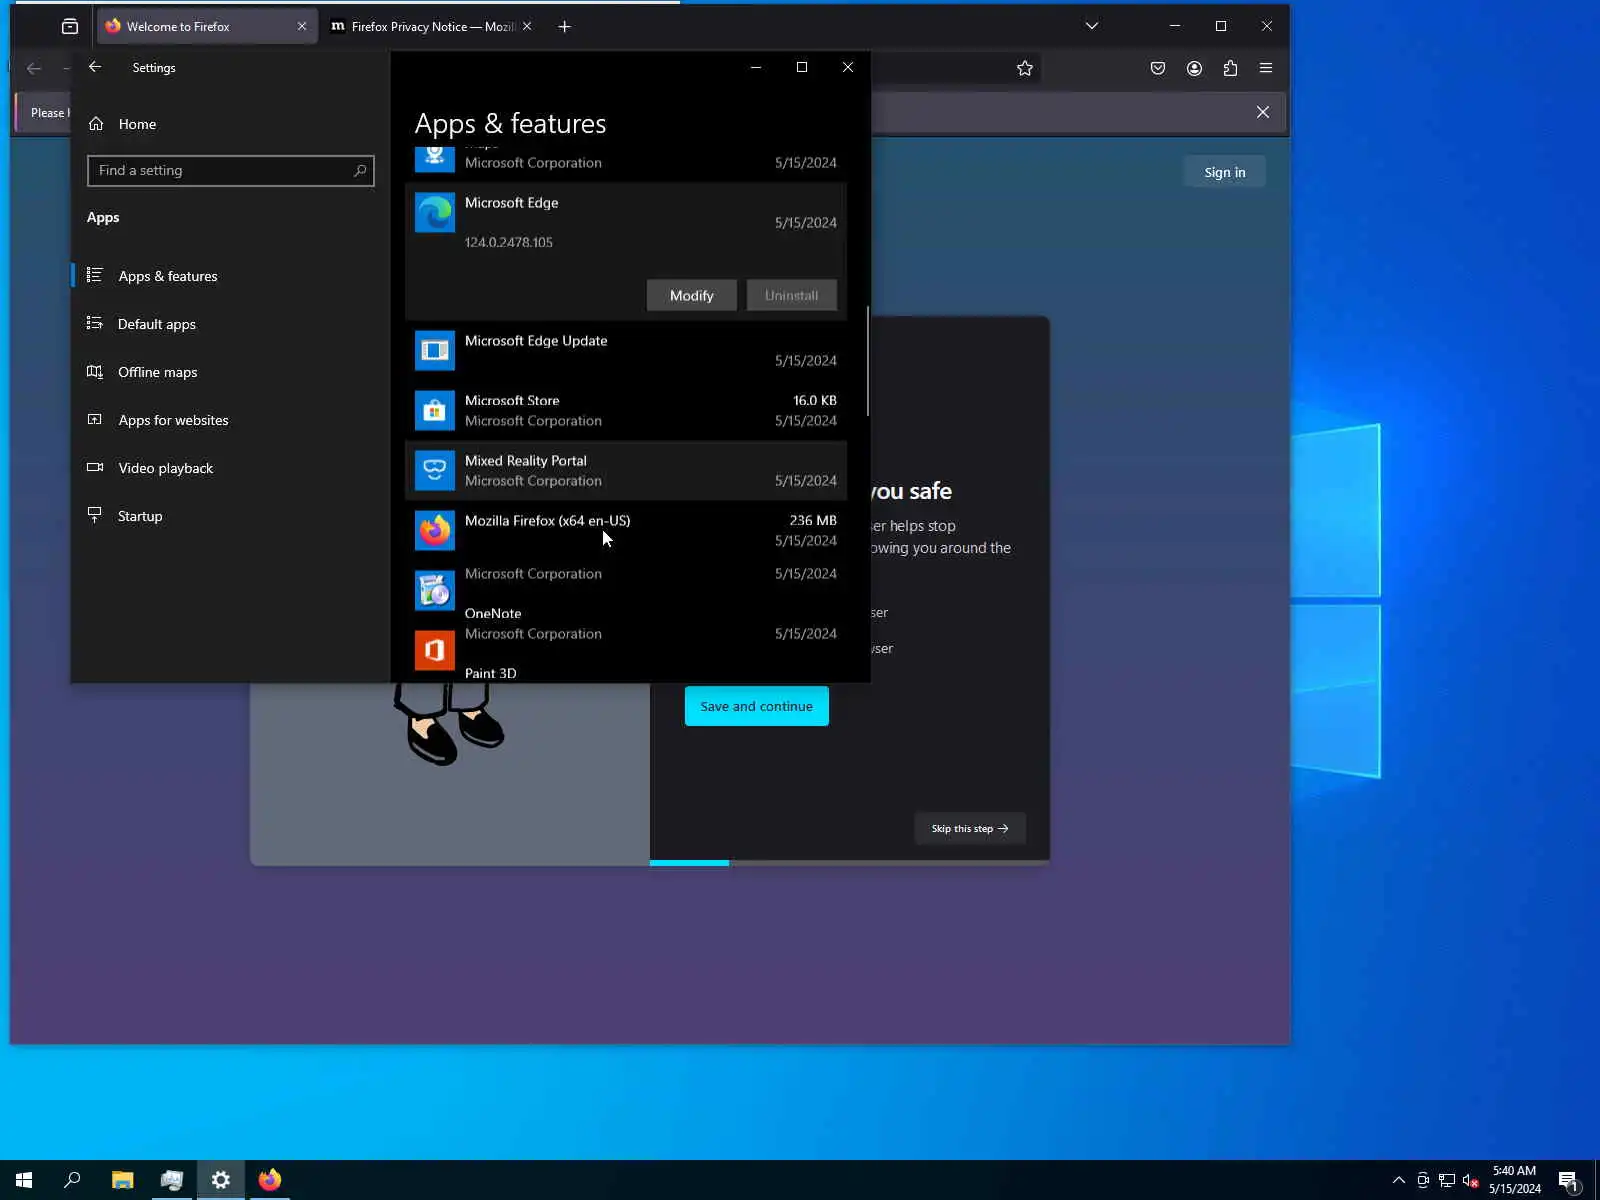Open the taskbar clock and date

coord(1514,1180)
